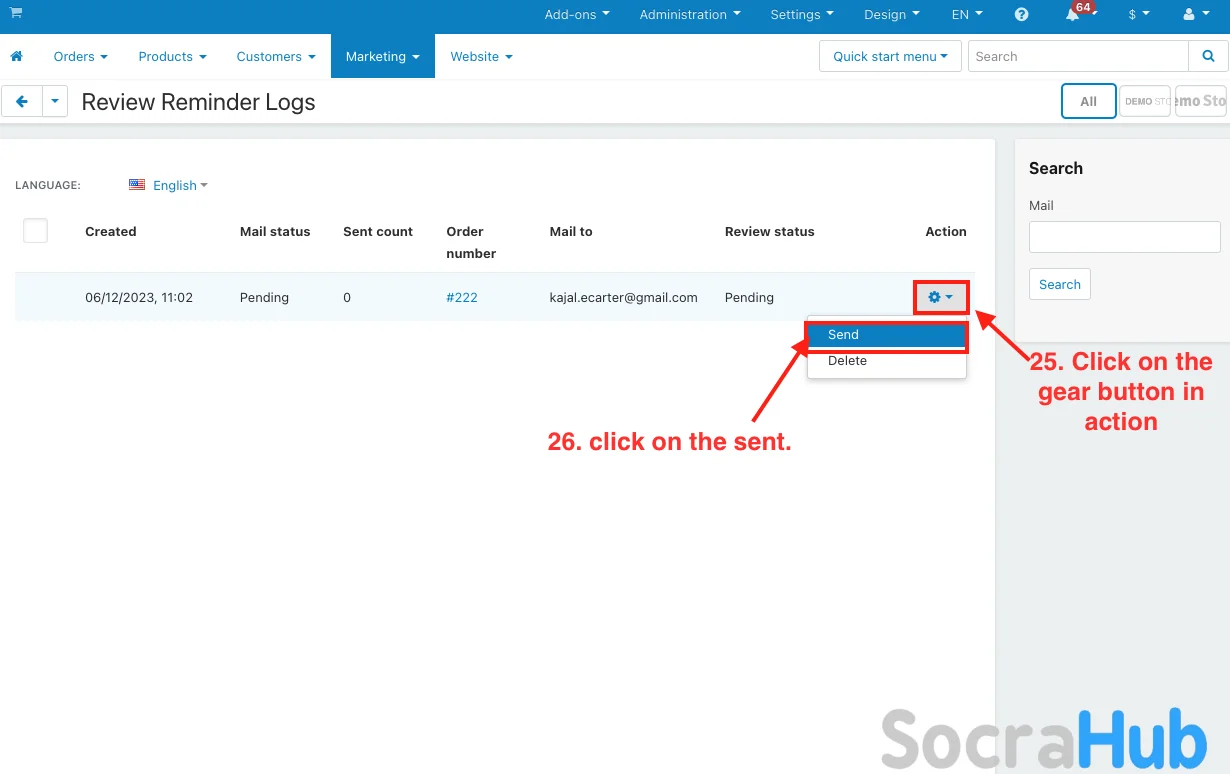Open the Quick start menu dropdown
Viewport: 1230px width, 774px height.
tap(890, 56)
